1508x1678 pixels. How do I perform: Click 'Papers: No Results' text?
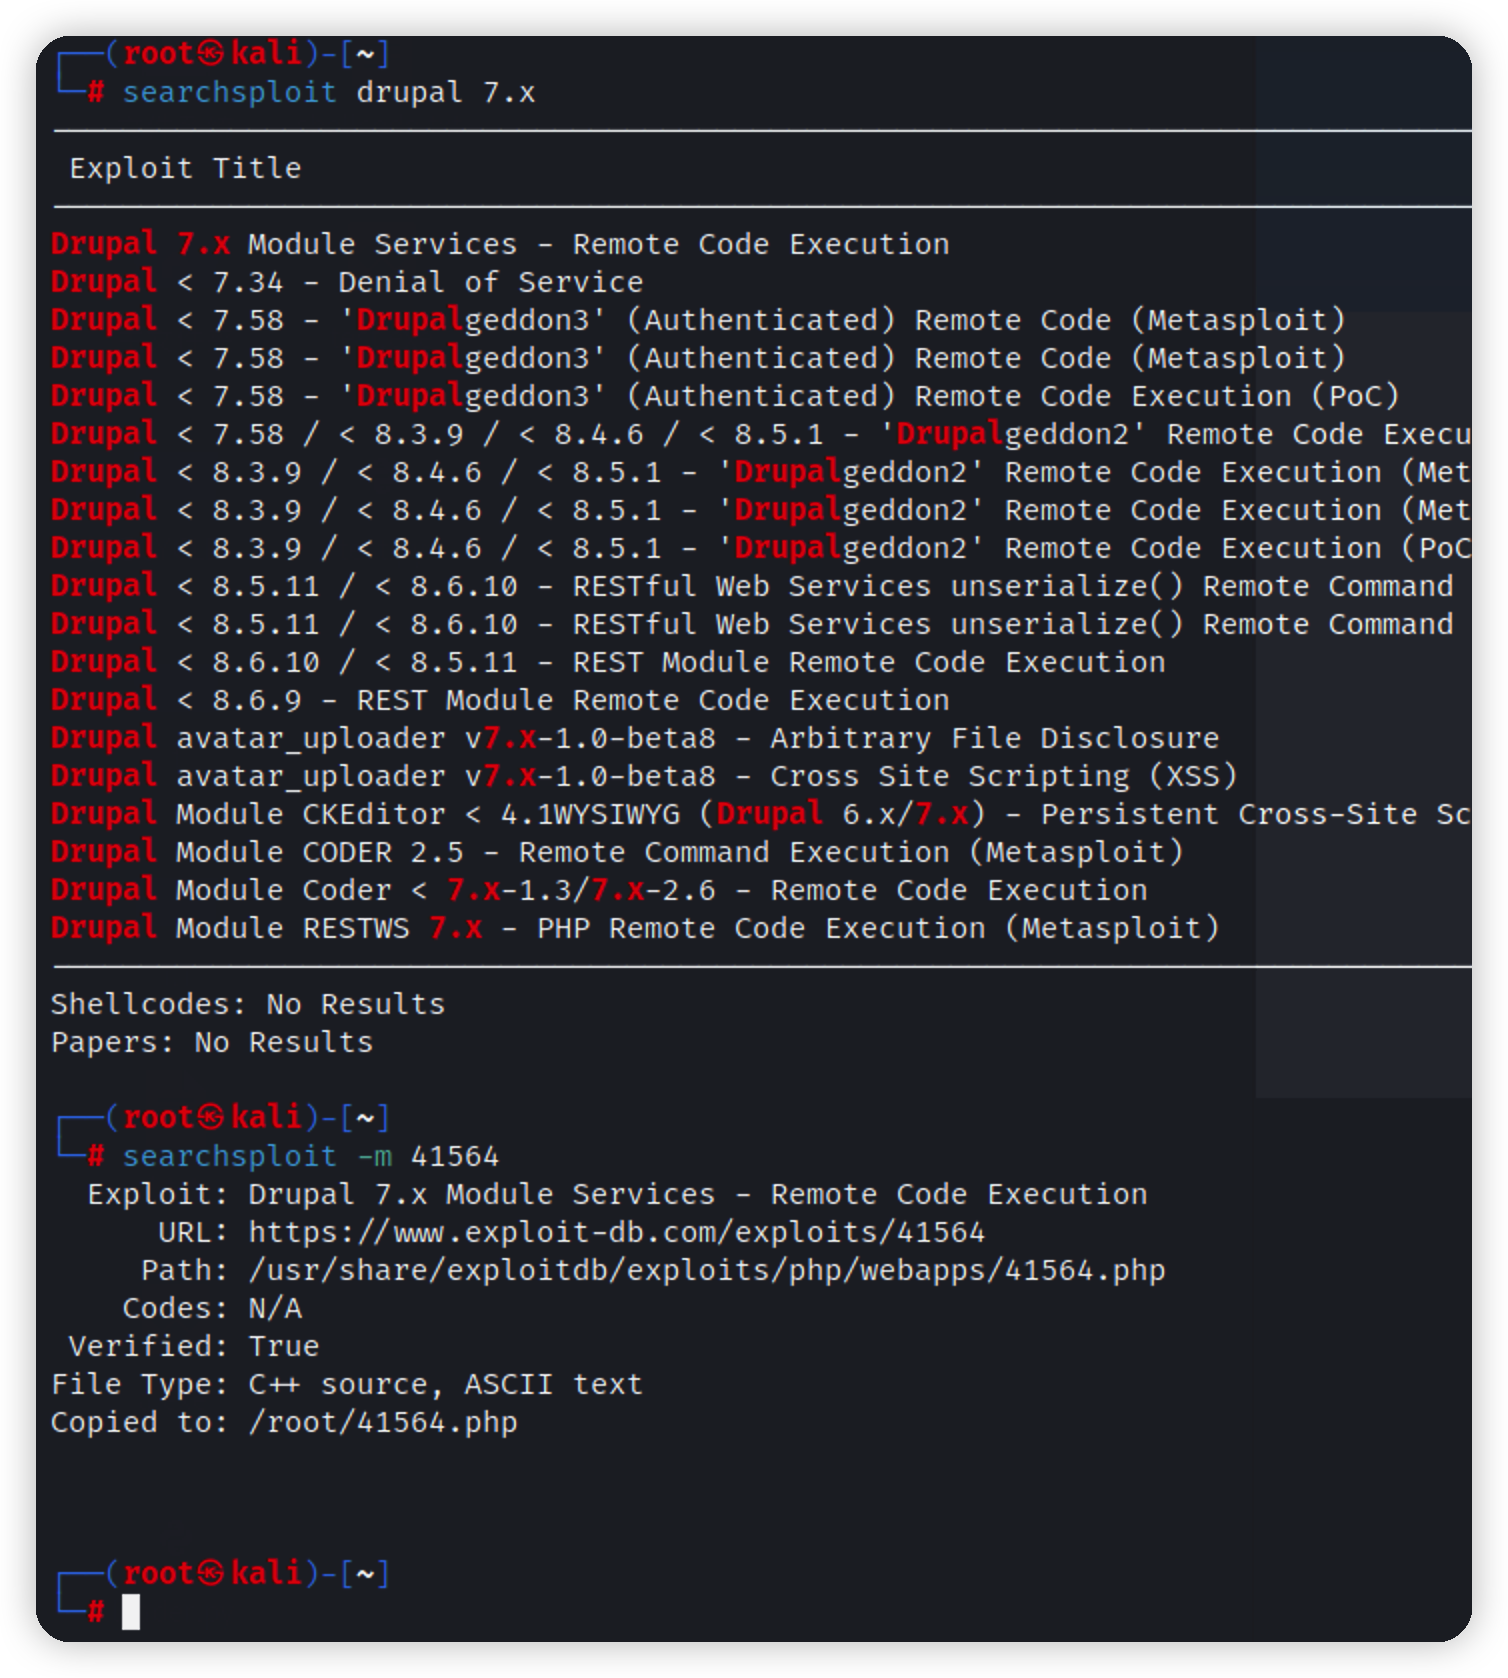[x=212, y=1042]
